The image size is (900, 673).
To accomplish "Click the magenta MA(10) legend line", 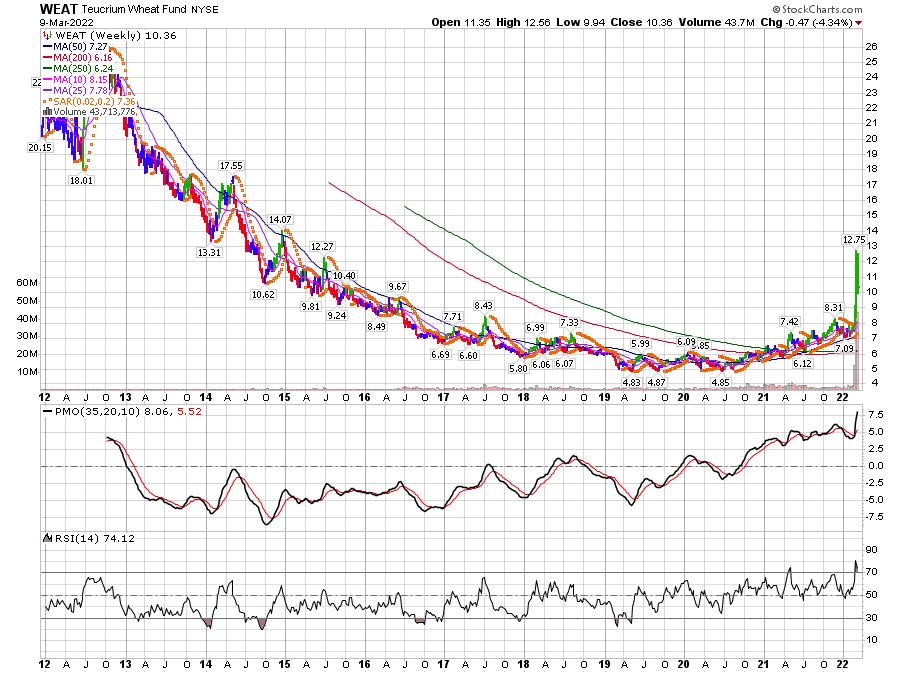I will (46, 79).
